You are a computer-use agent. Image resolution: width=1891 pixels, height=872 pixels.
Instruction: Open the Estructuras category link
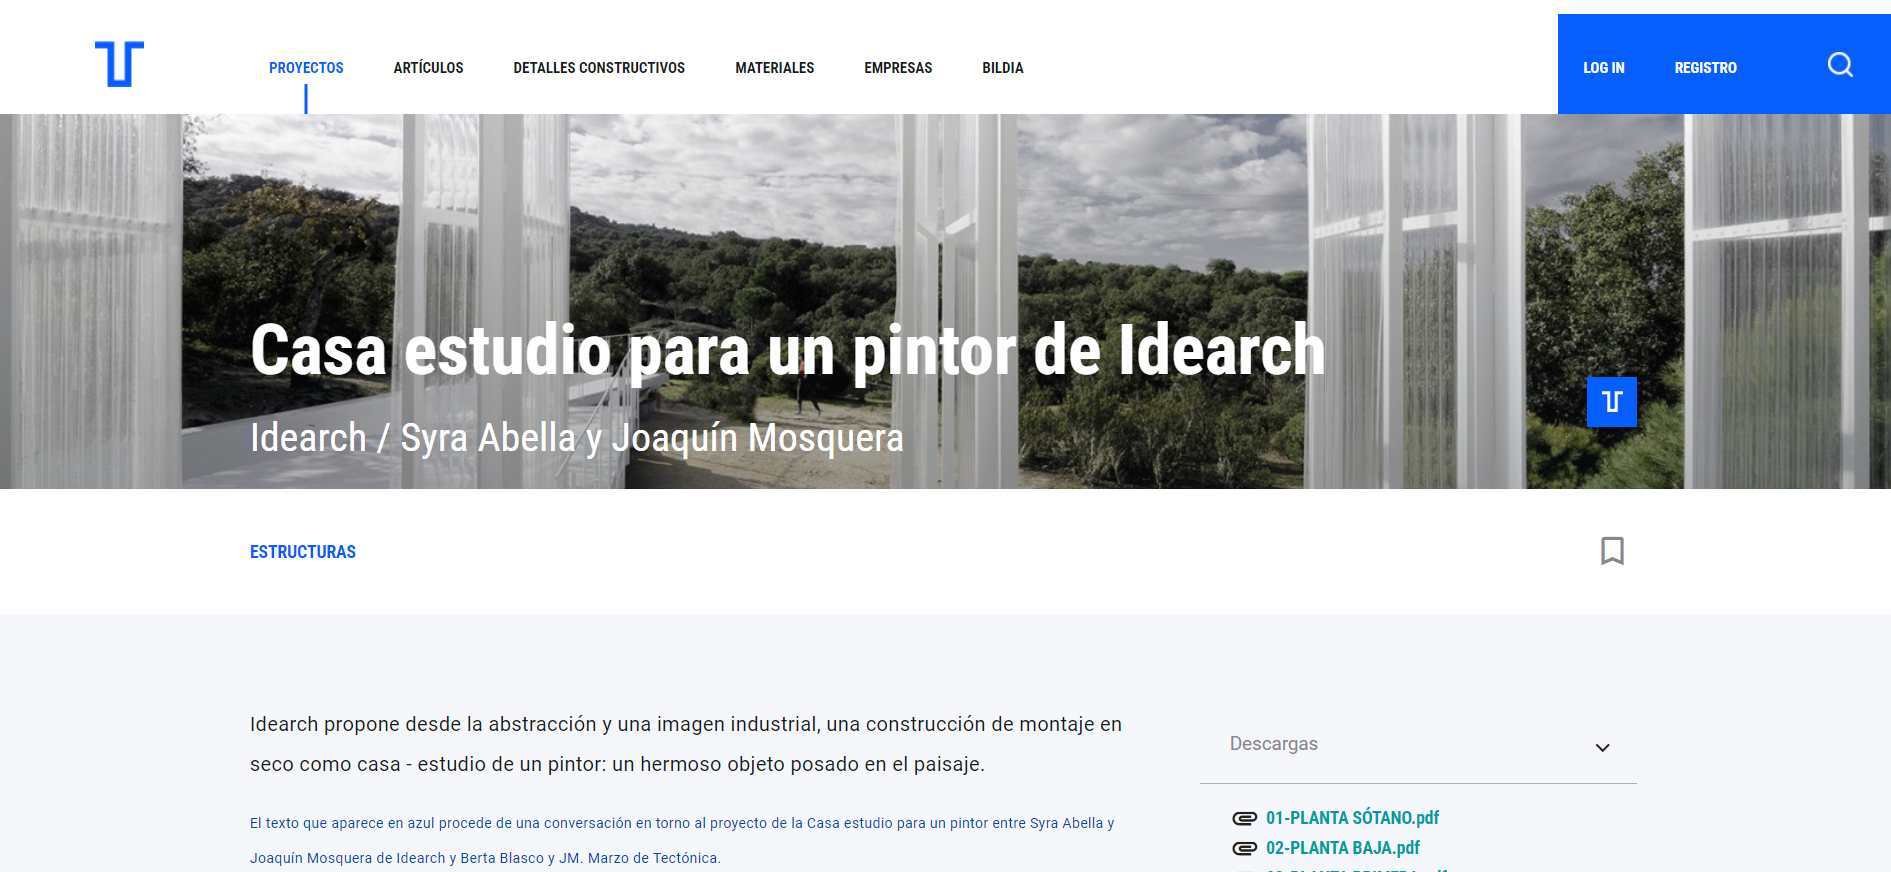point(303,552)
